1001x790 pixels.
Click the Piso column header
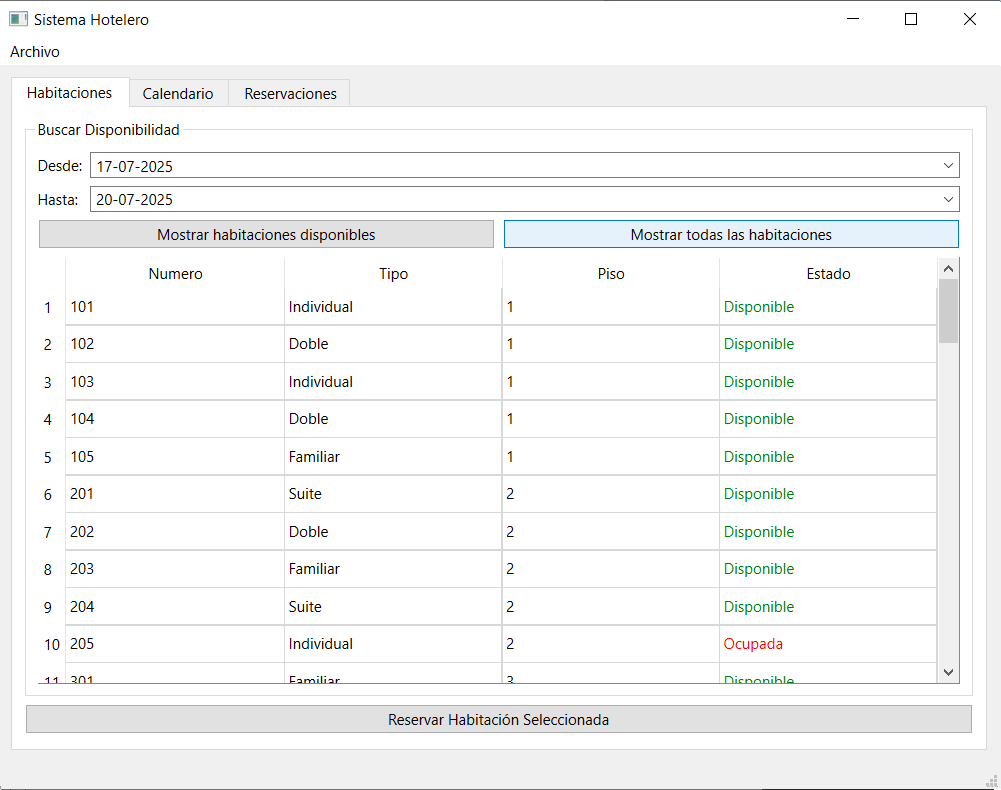[x=611, y=273]
